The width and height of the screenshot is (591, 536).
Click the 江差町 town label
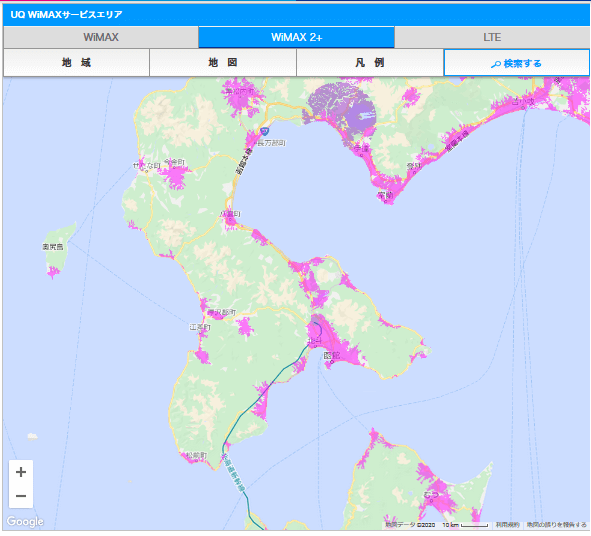point(199,327)
